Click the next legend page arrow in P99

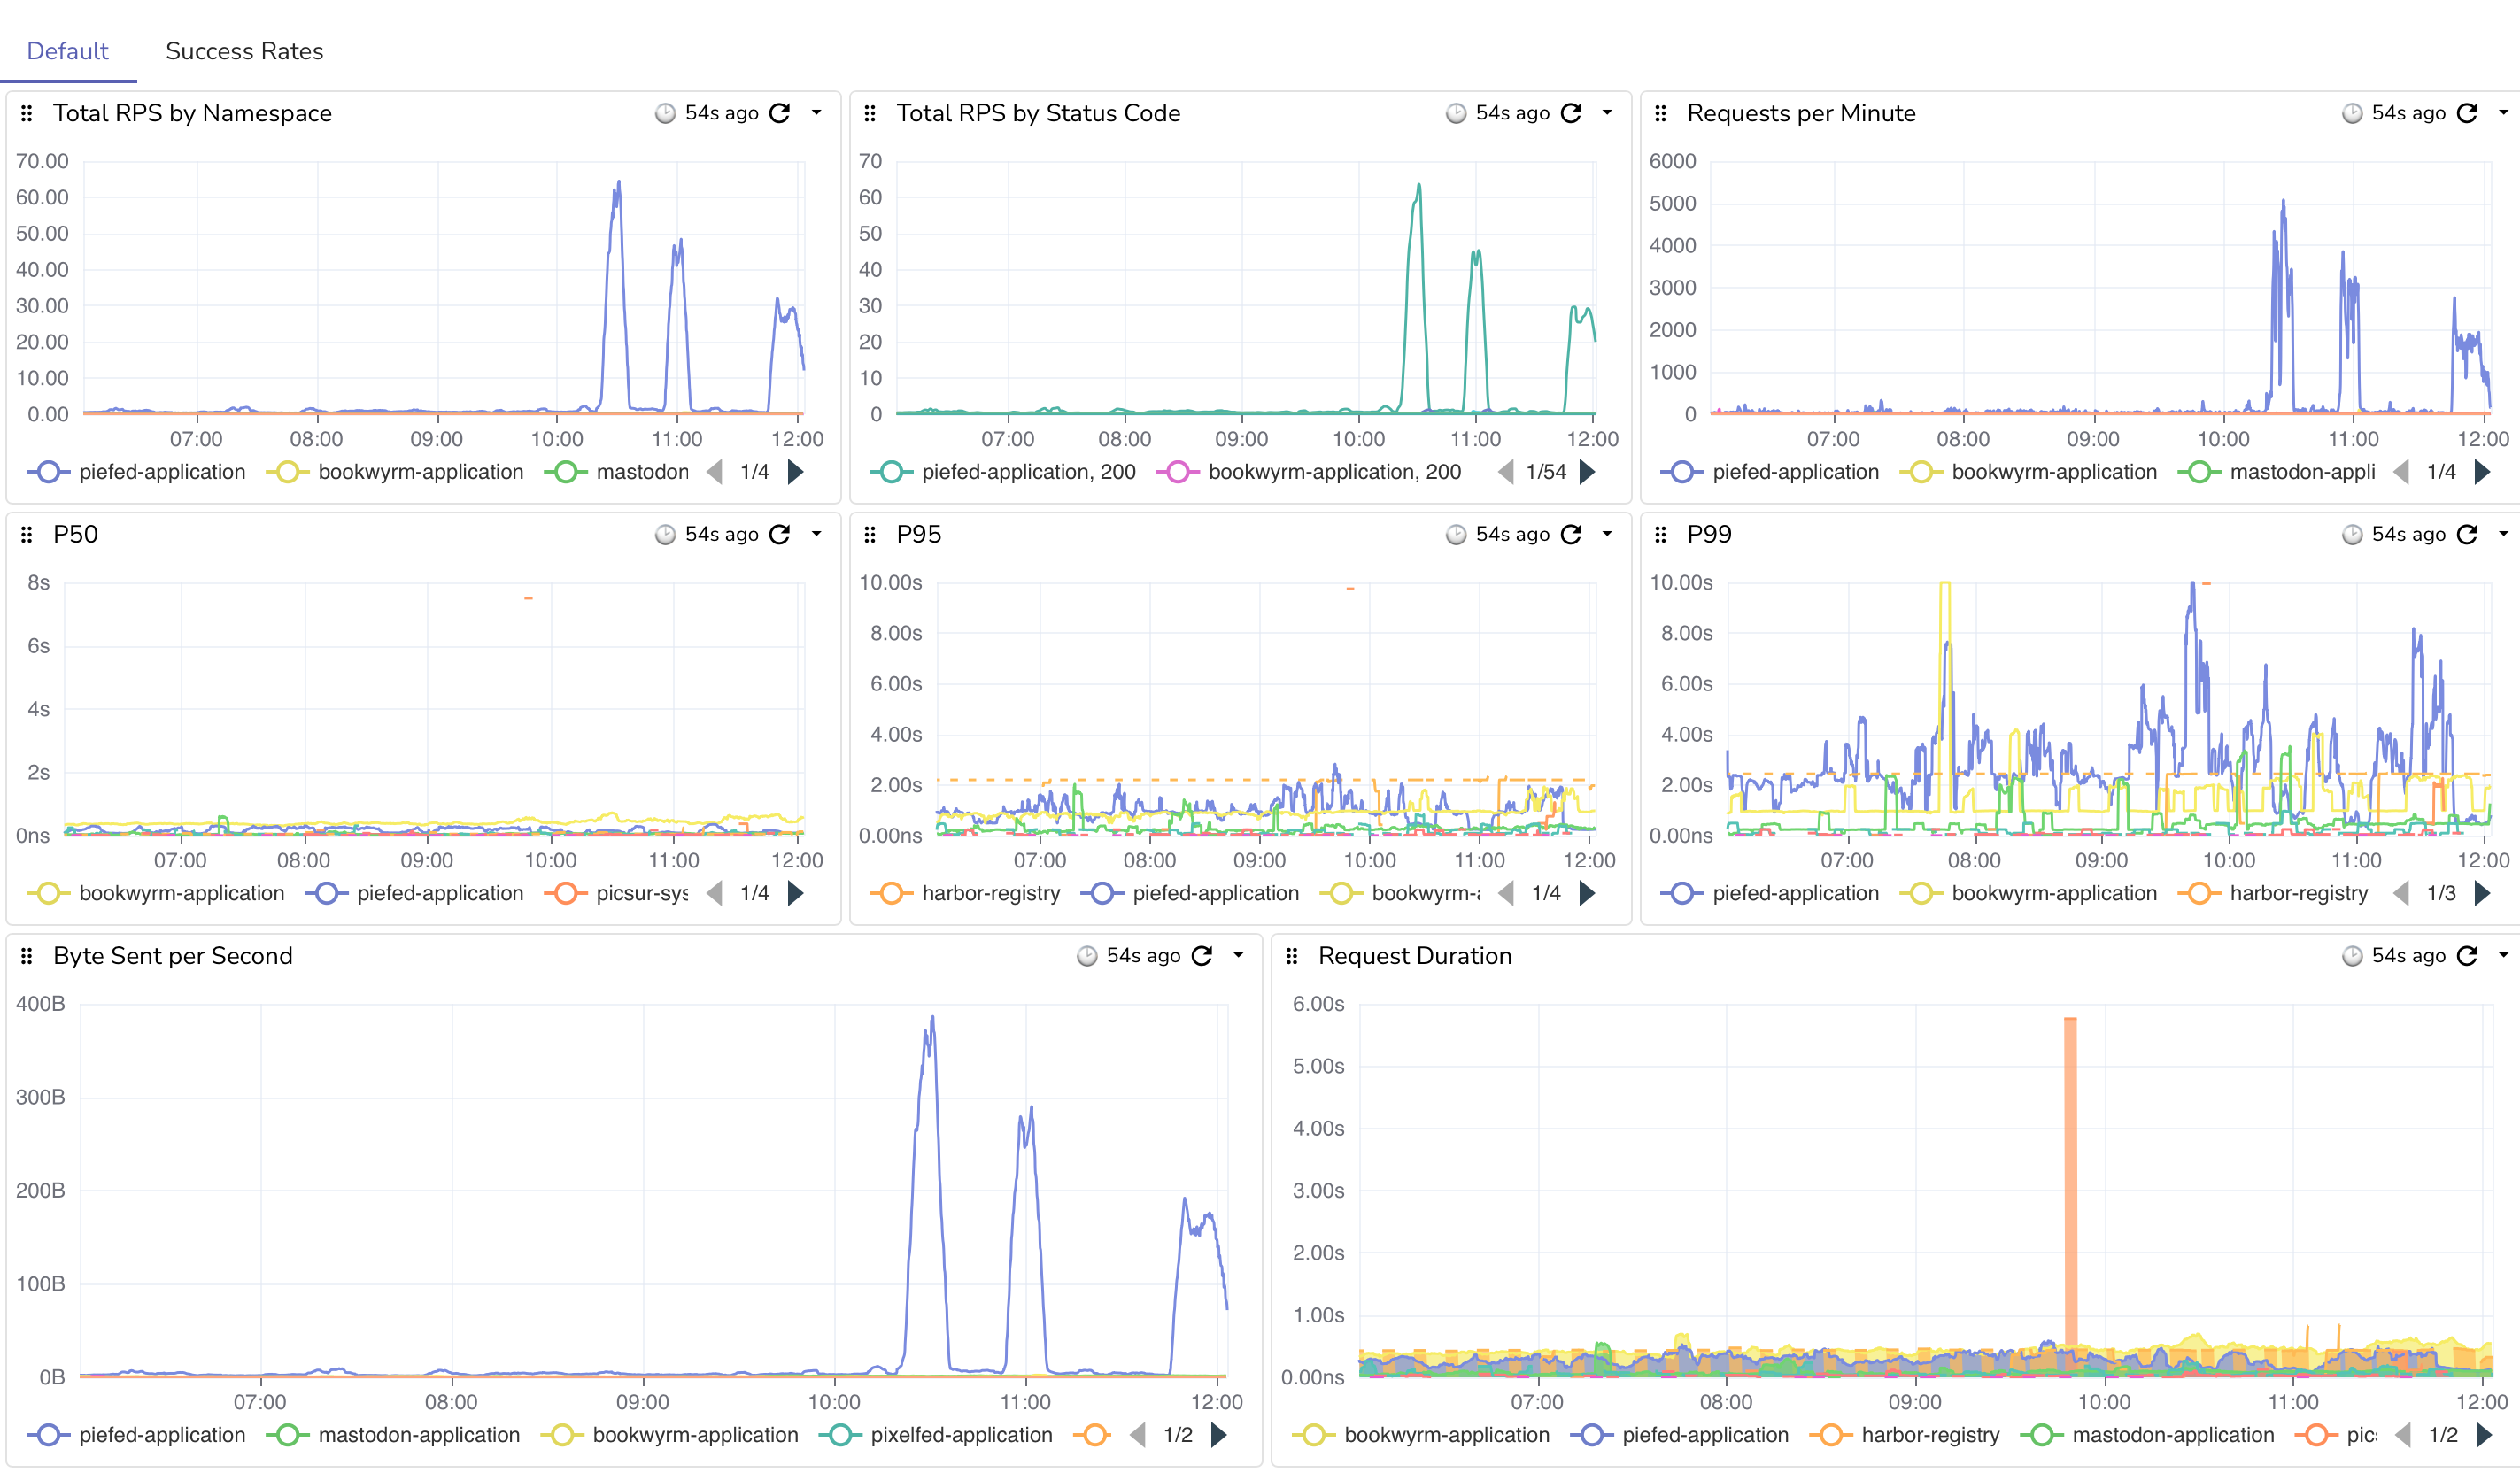coord(2482,893)
